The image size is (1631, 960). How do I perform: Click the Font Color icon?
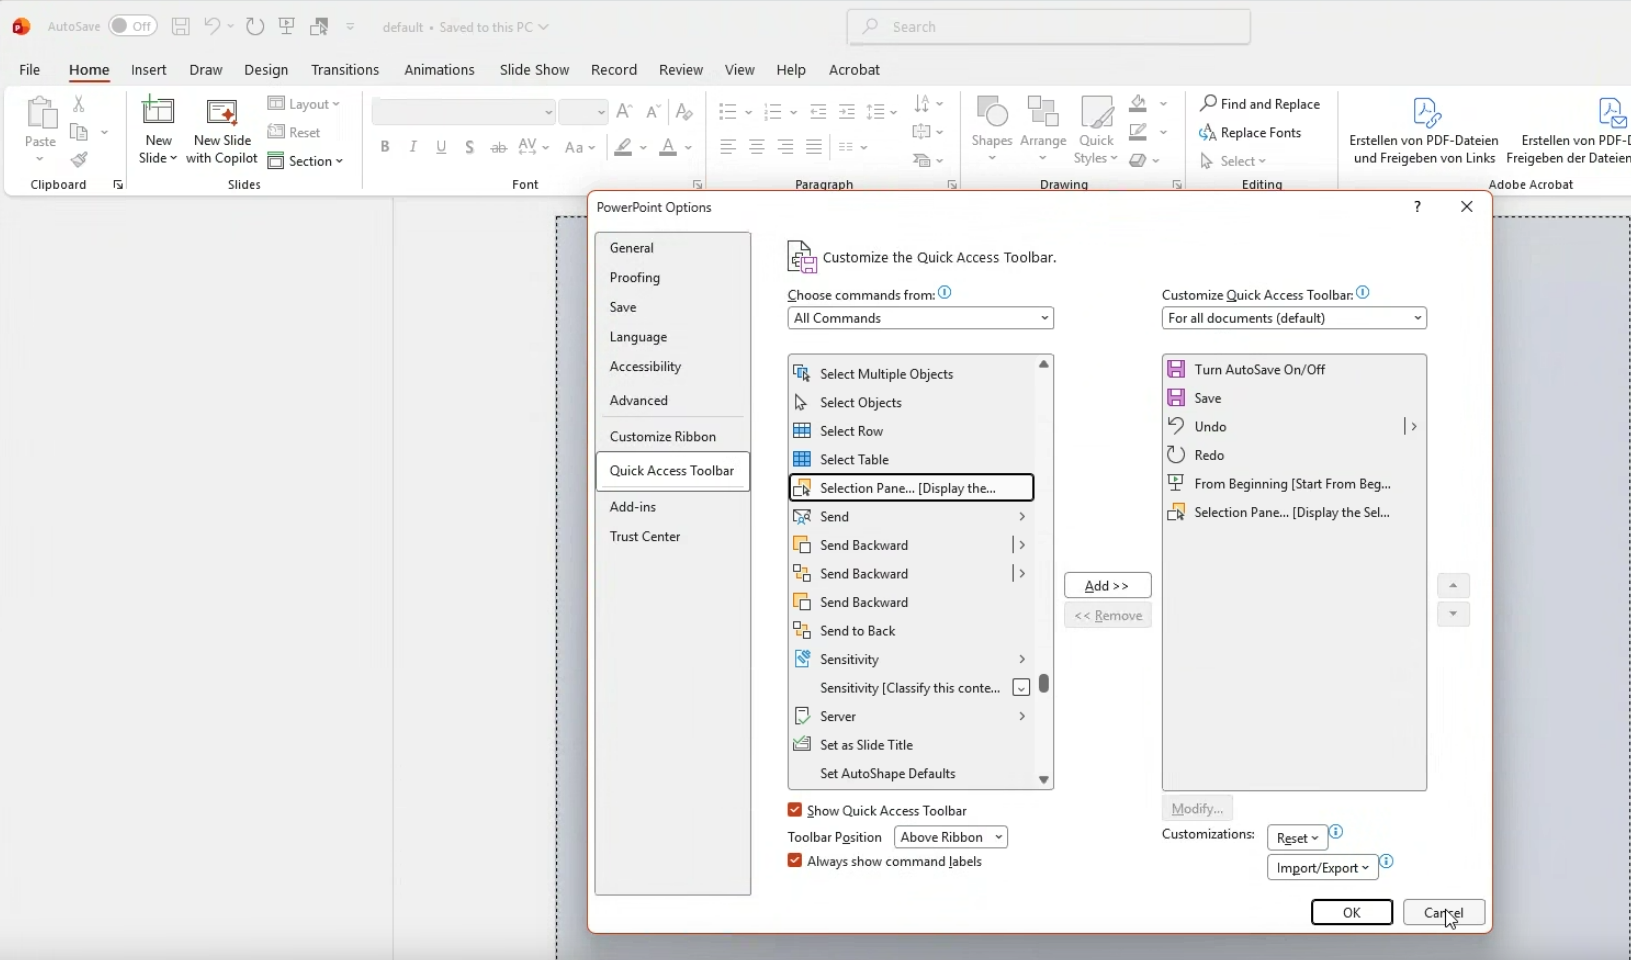click(668, 148)
